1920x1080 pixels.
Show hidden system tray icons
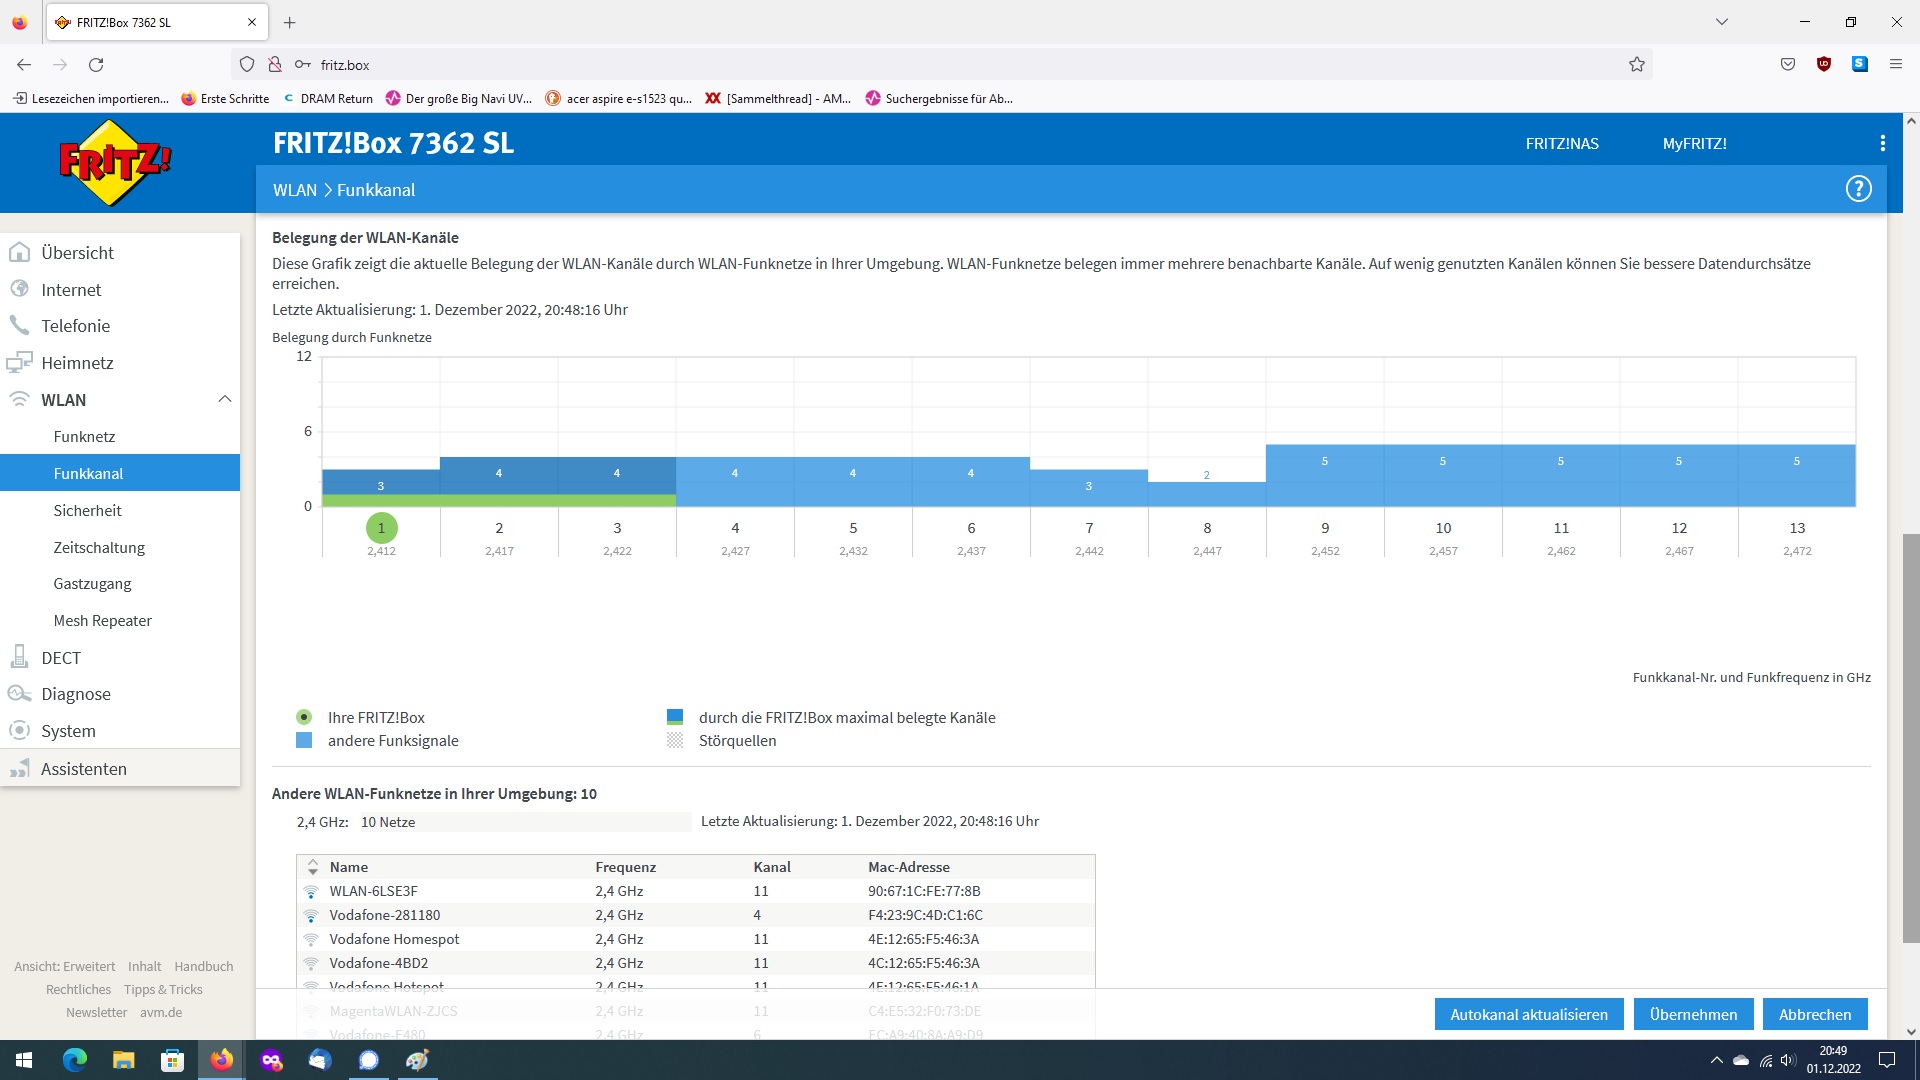[x=1716, y=1060]
